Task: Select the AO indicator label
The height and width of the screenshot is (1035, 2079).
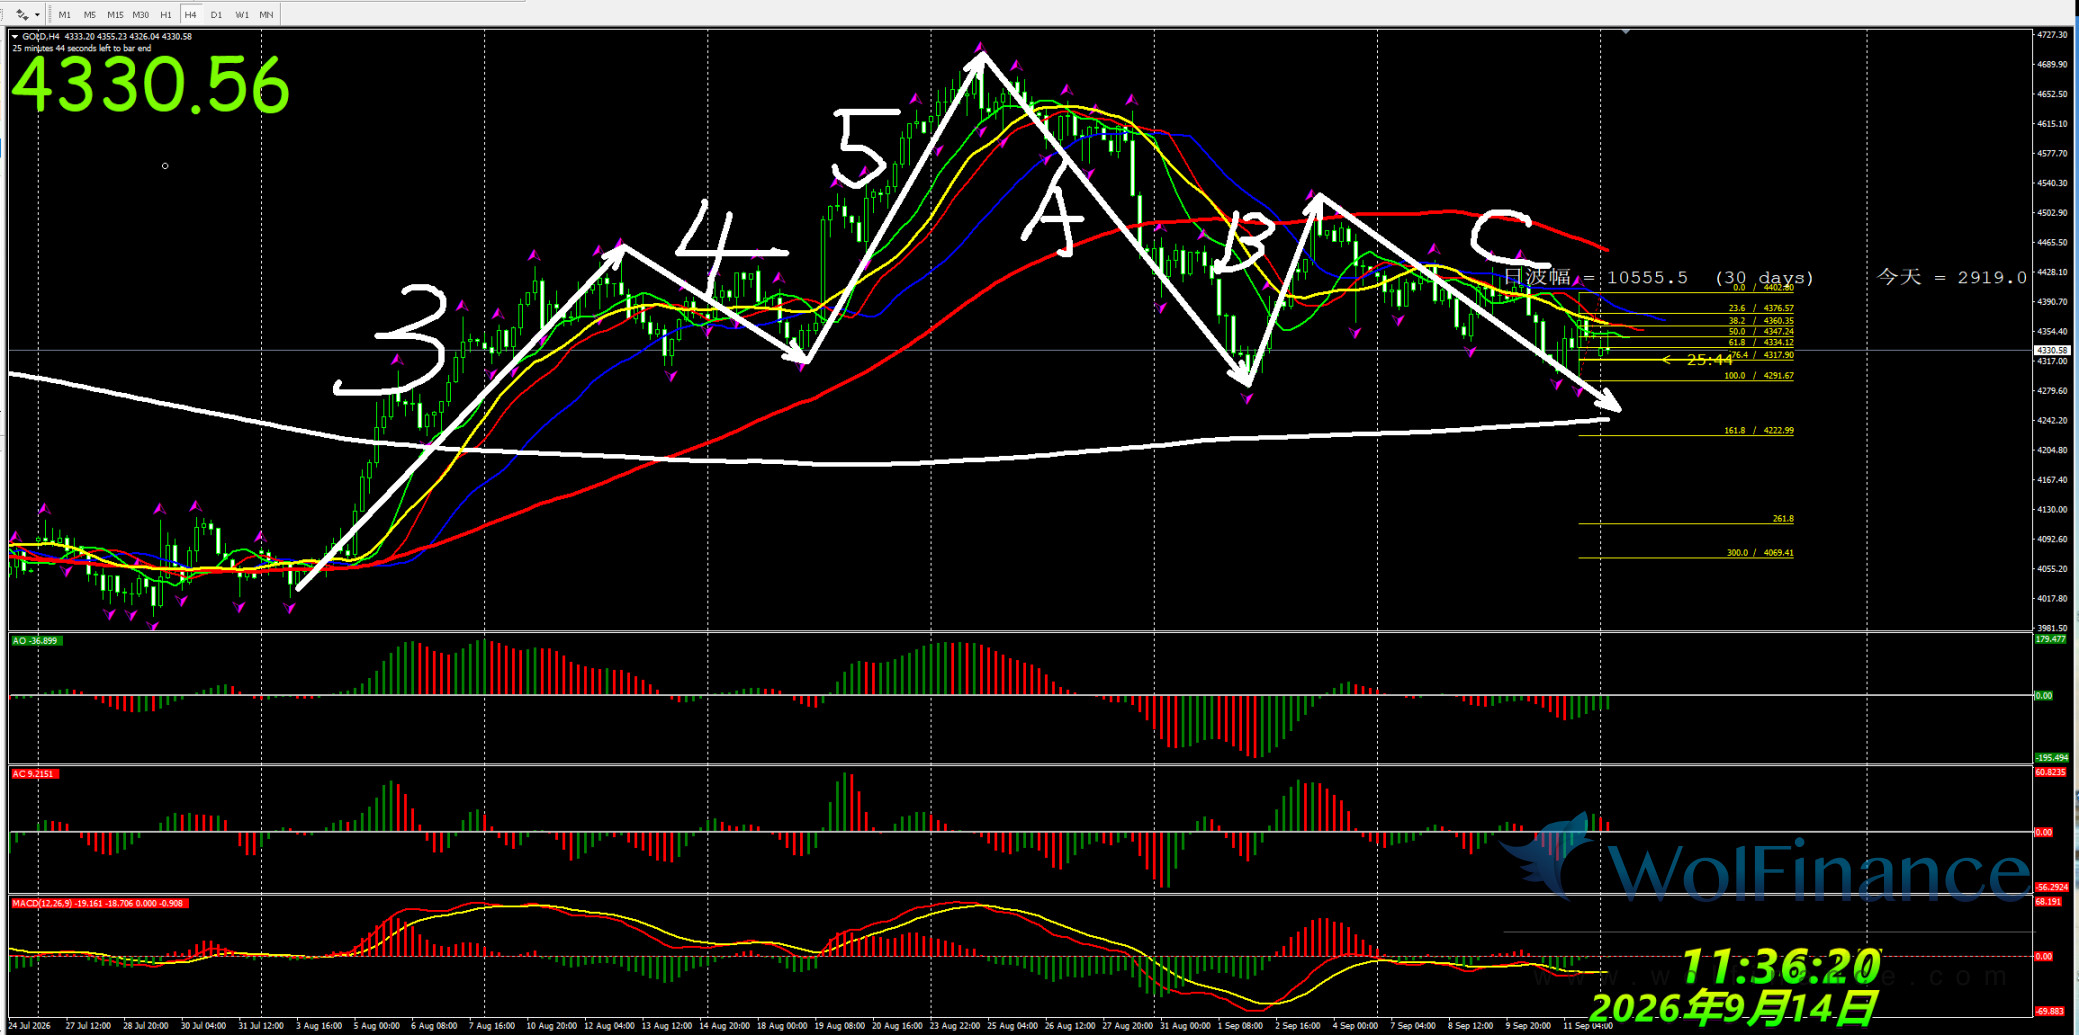Action: [36, 641]
